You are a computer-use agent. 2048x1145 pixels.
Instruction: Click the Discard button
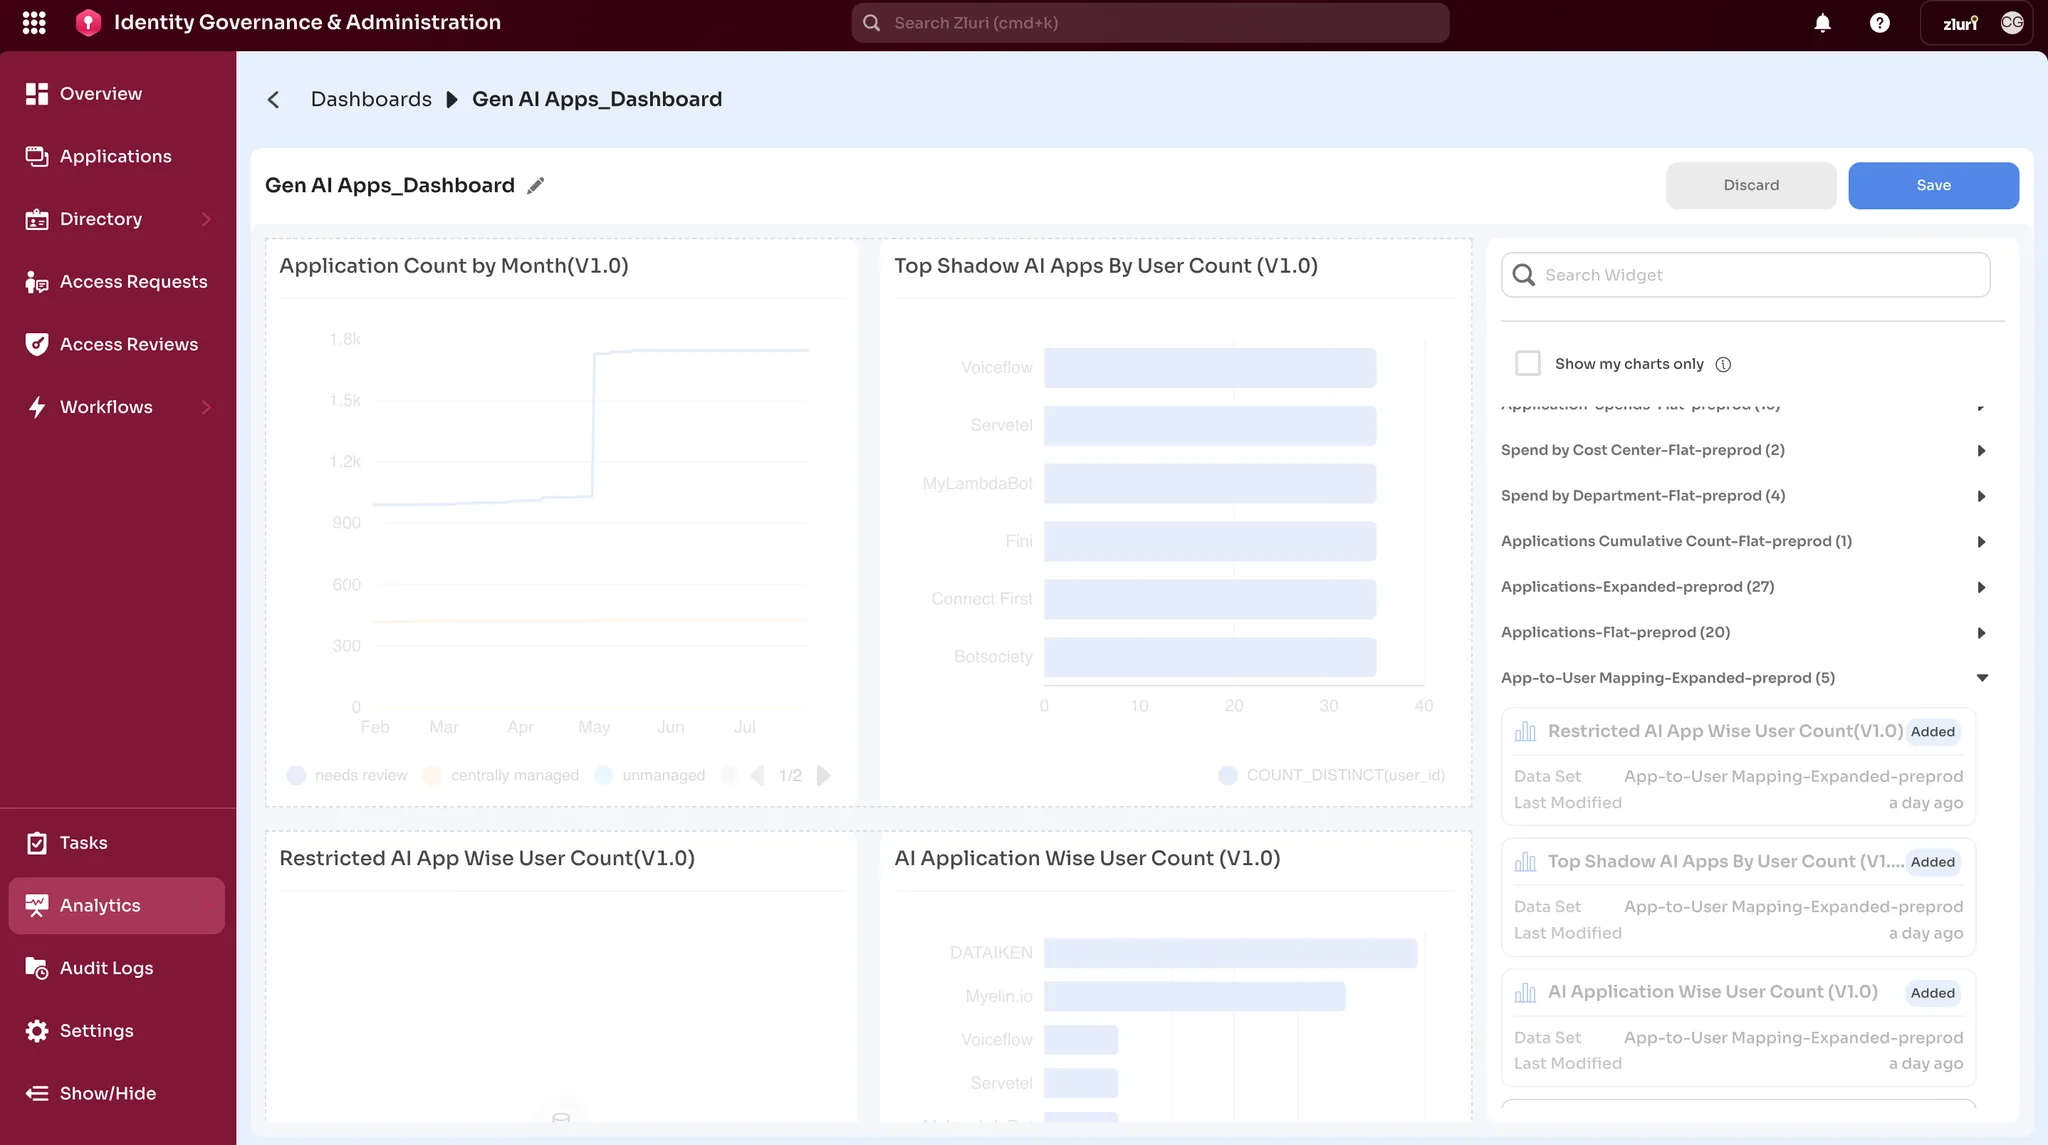coord(1751,186)
